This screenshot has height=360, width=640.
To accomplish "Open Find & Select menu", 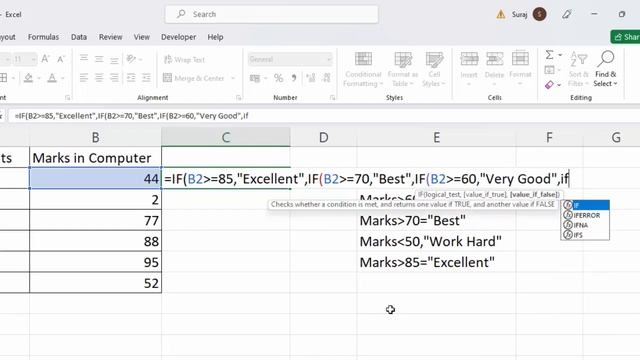I will click(605, 69).
